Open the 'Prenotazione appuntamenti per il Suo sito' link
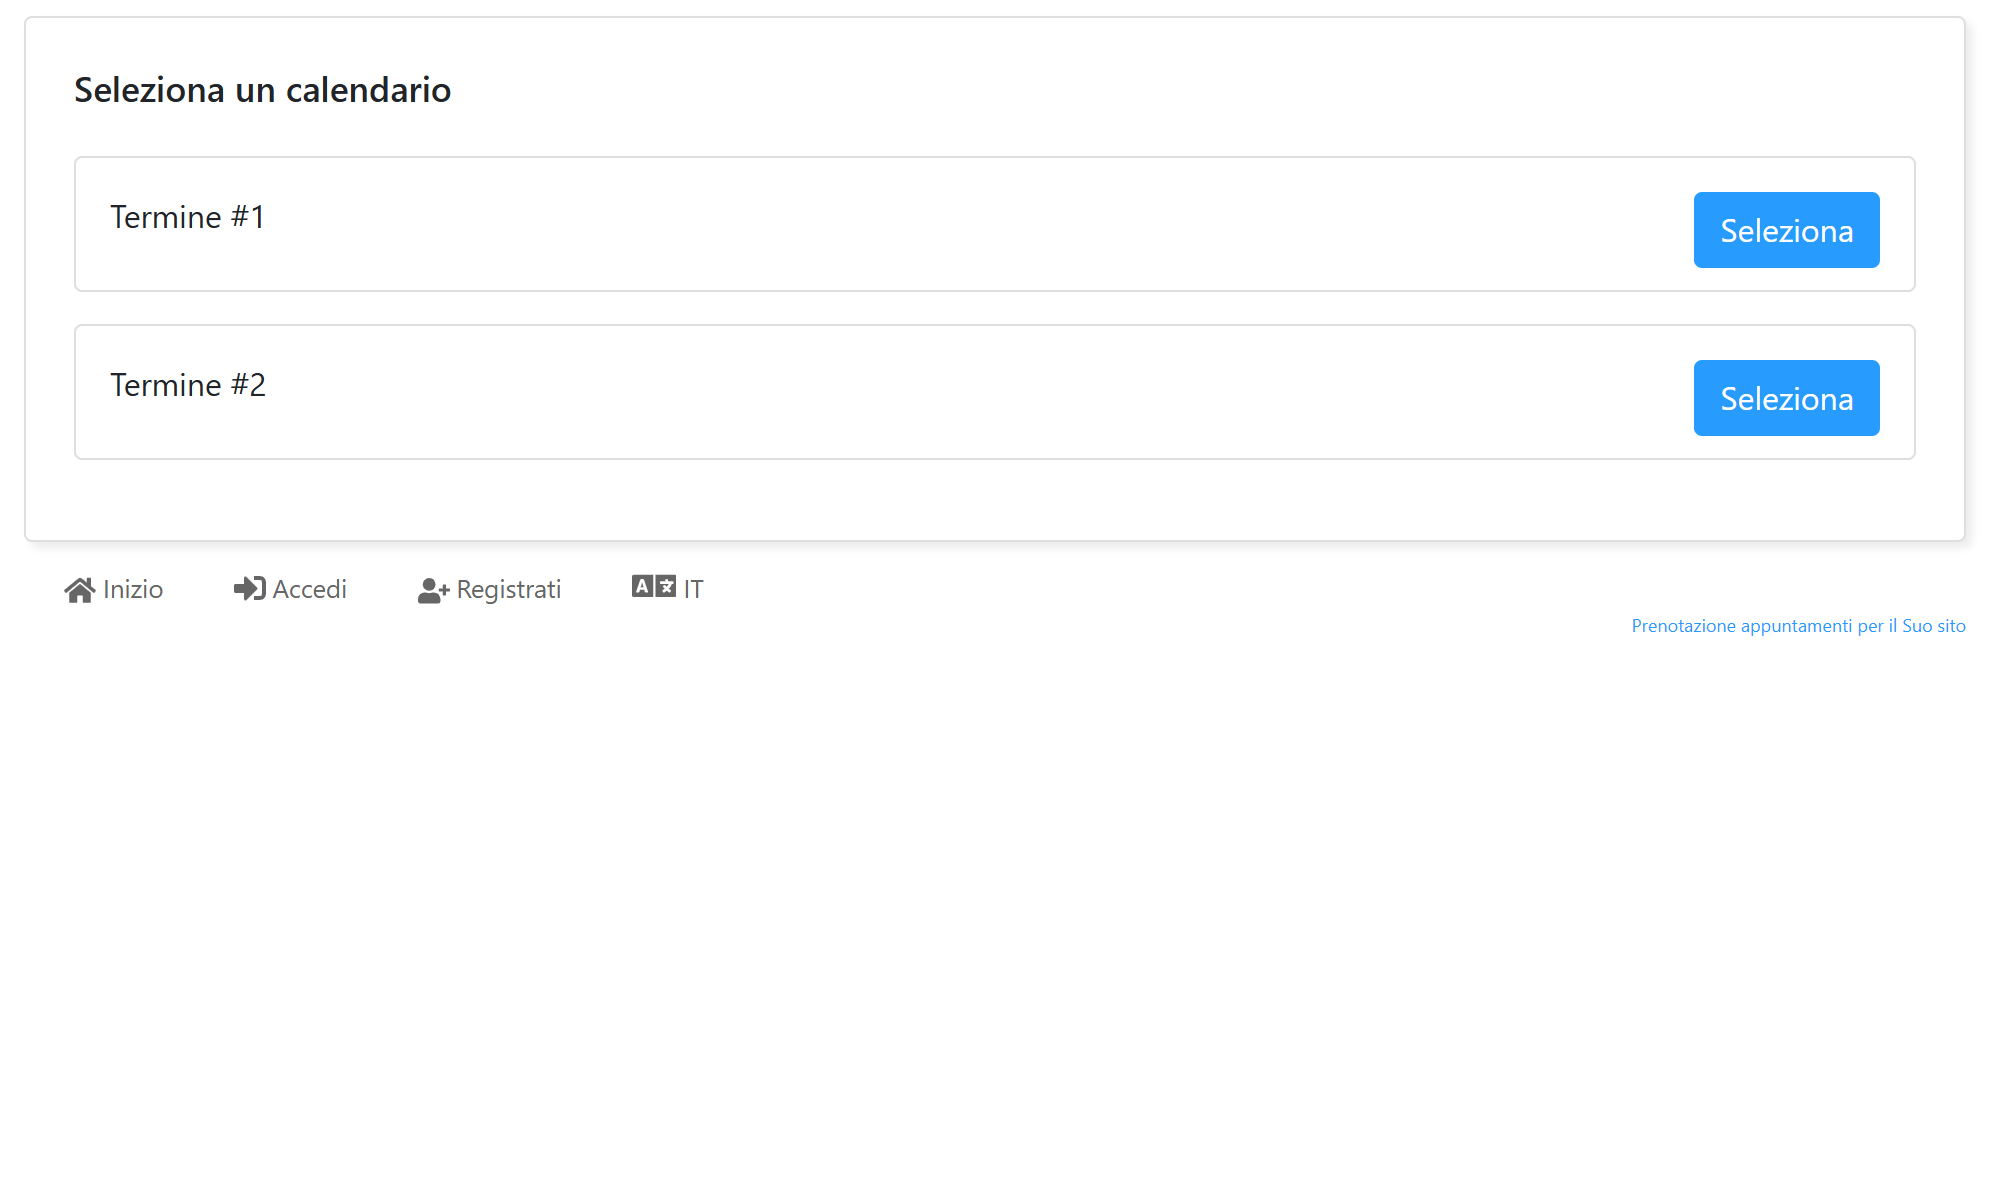This screenshot has height=1200, width=1990. [1798, 626]
